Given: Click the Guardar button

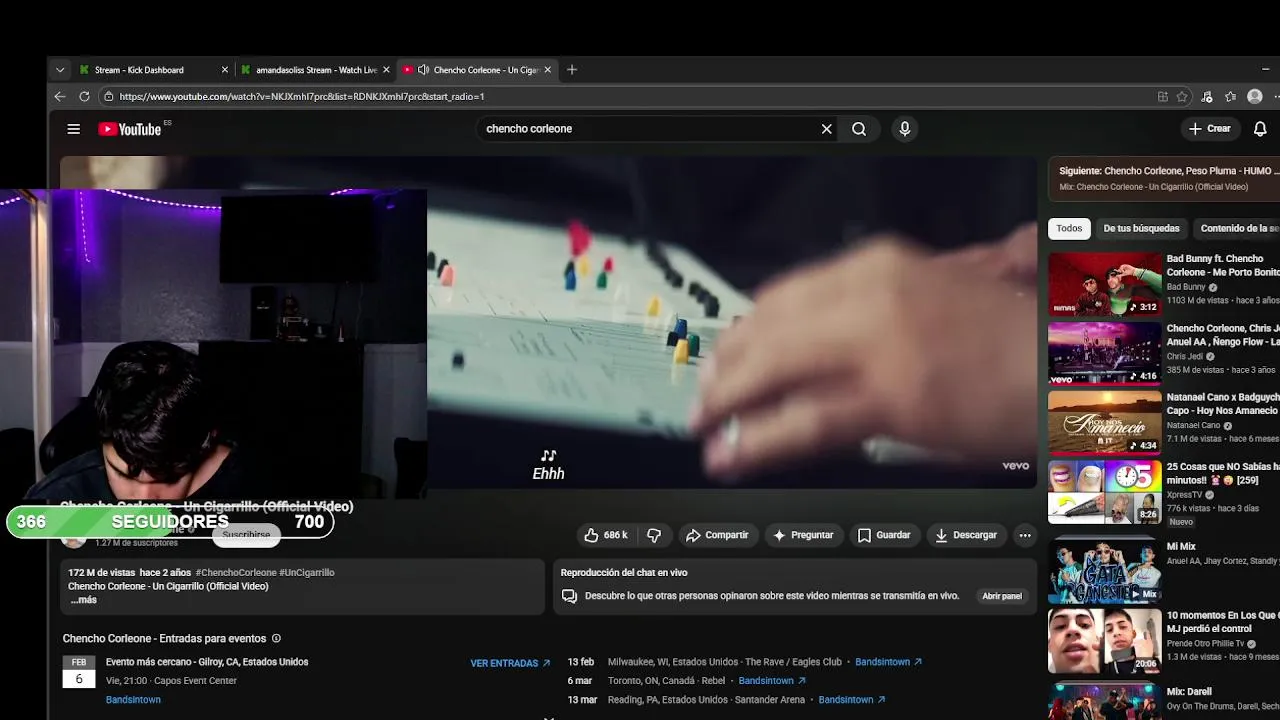Looking at the screenshot, I should 884,535.
